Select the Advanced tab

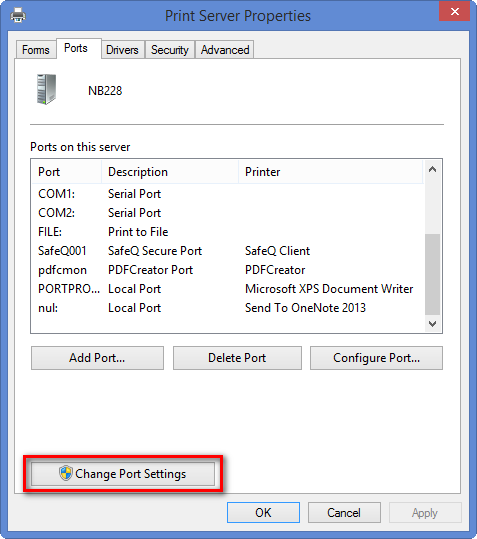[x=225, y=50]
